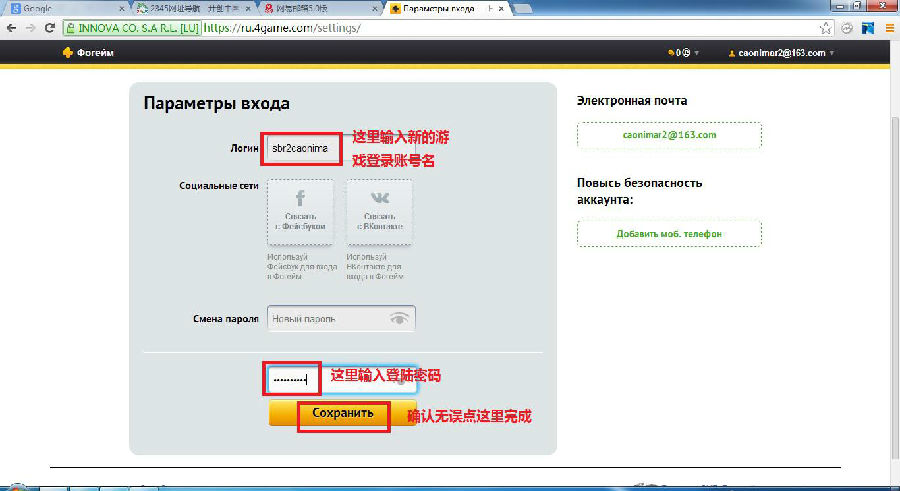Click the coin balance icon
The height and width of the screenshot is (491, 900).
pos(671,53)
